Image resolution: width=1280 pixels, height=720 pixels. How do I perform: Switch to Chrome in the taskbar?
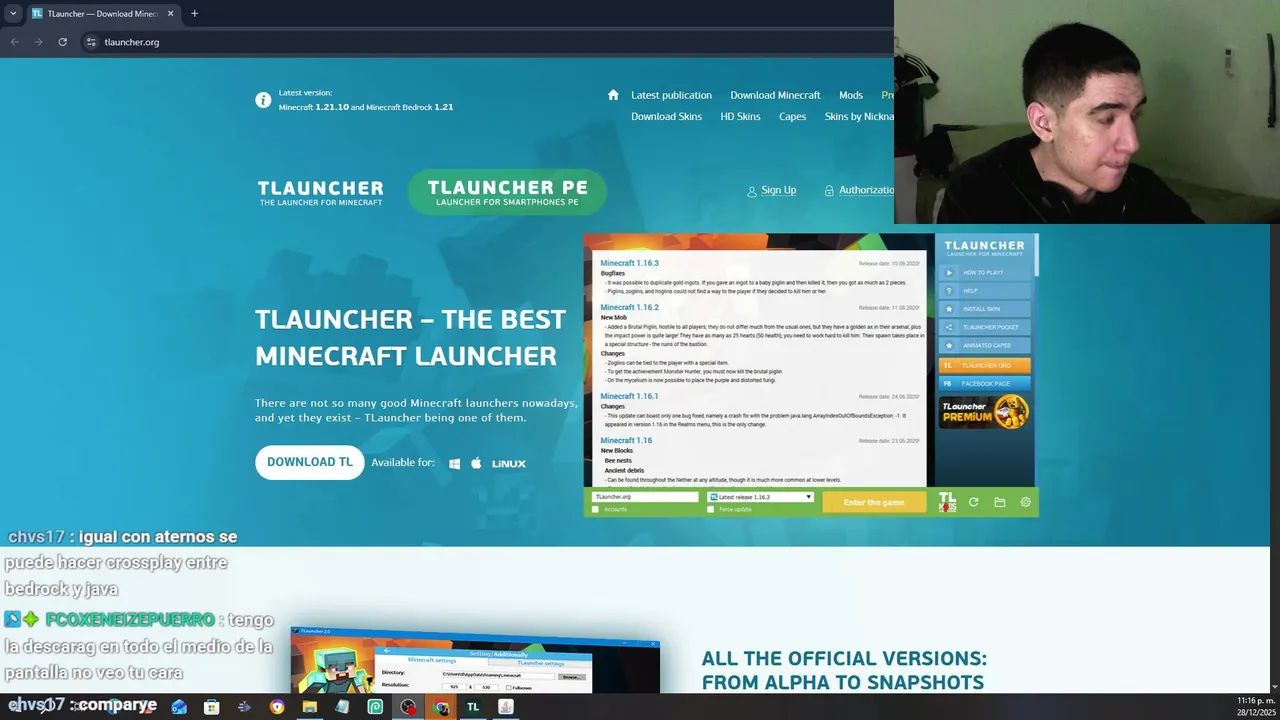[441, 707]
